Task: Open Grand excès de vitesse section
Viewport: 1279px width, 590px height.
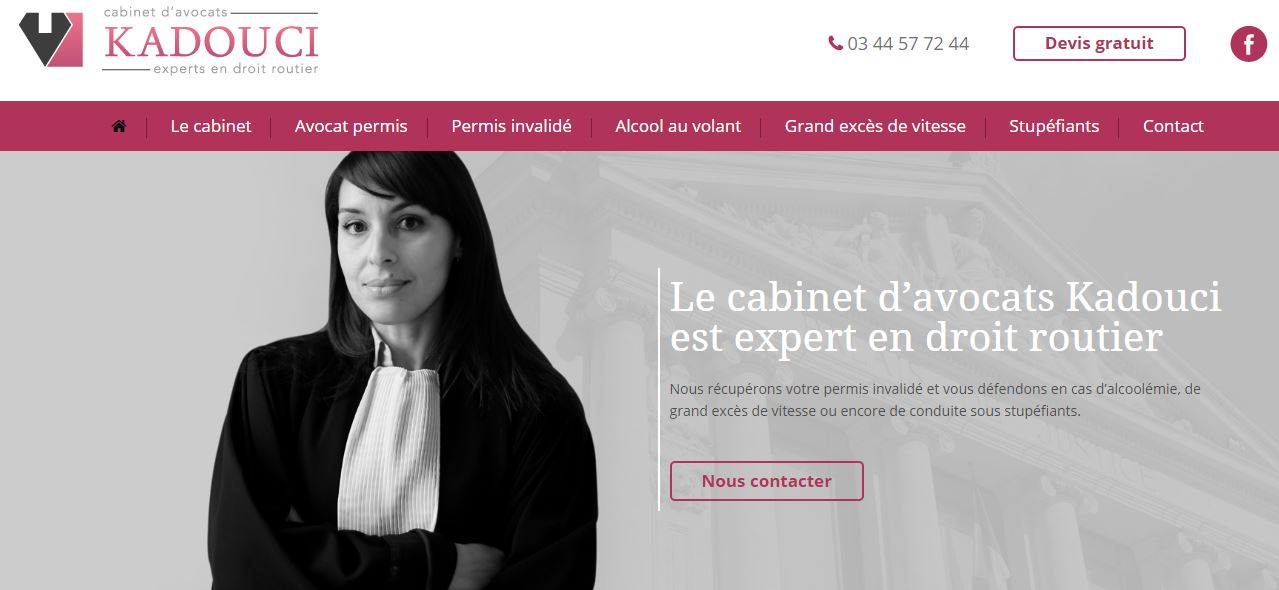Action: click(875, 126)
